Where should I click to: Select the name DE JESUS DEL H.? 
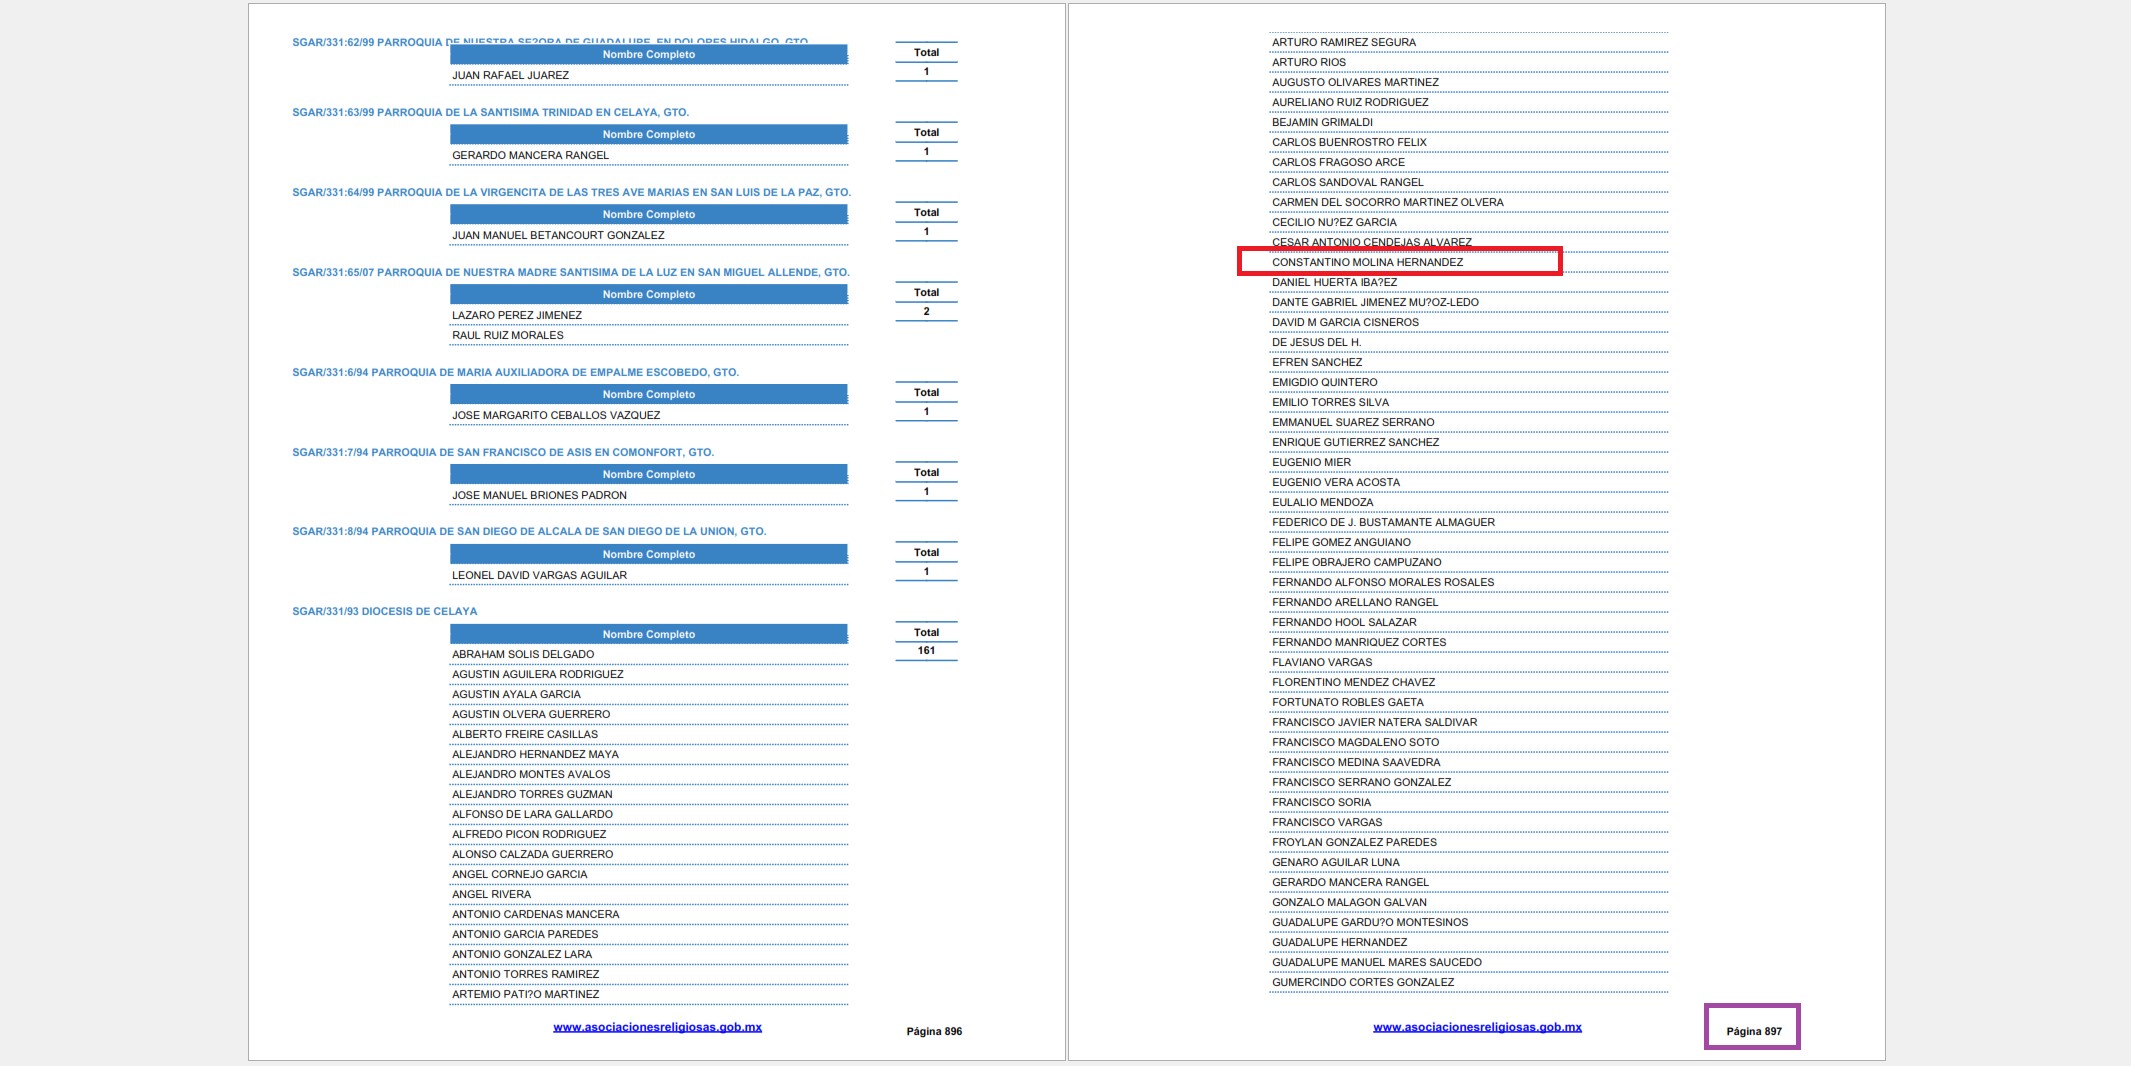pyautogui.click(x=1316, y=342)
